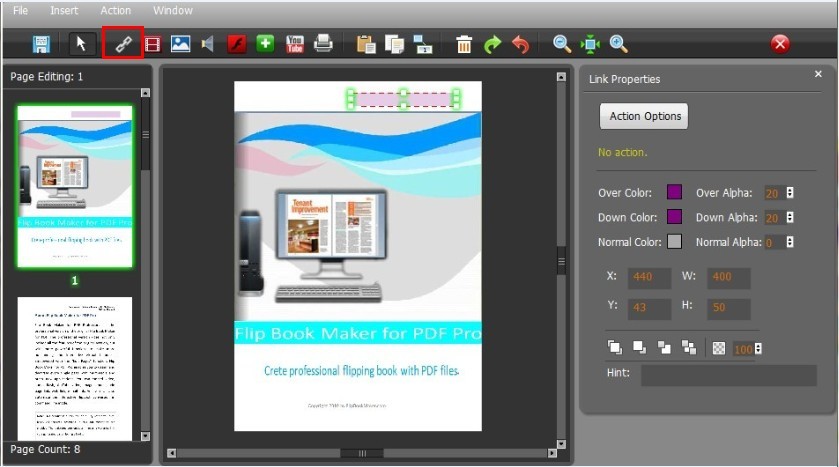839x467 pixels.
Task: Redo with the green arrow
Action: coord(492,44)
